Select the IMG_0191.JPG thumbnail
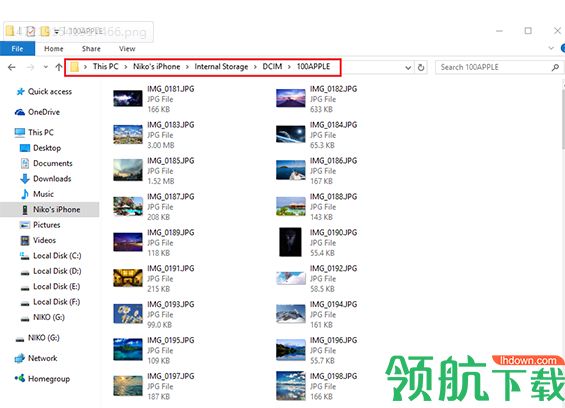The height and width of the screenshot is (408, 565). pyautogui.click(x=128, y=278)
